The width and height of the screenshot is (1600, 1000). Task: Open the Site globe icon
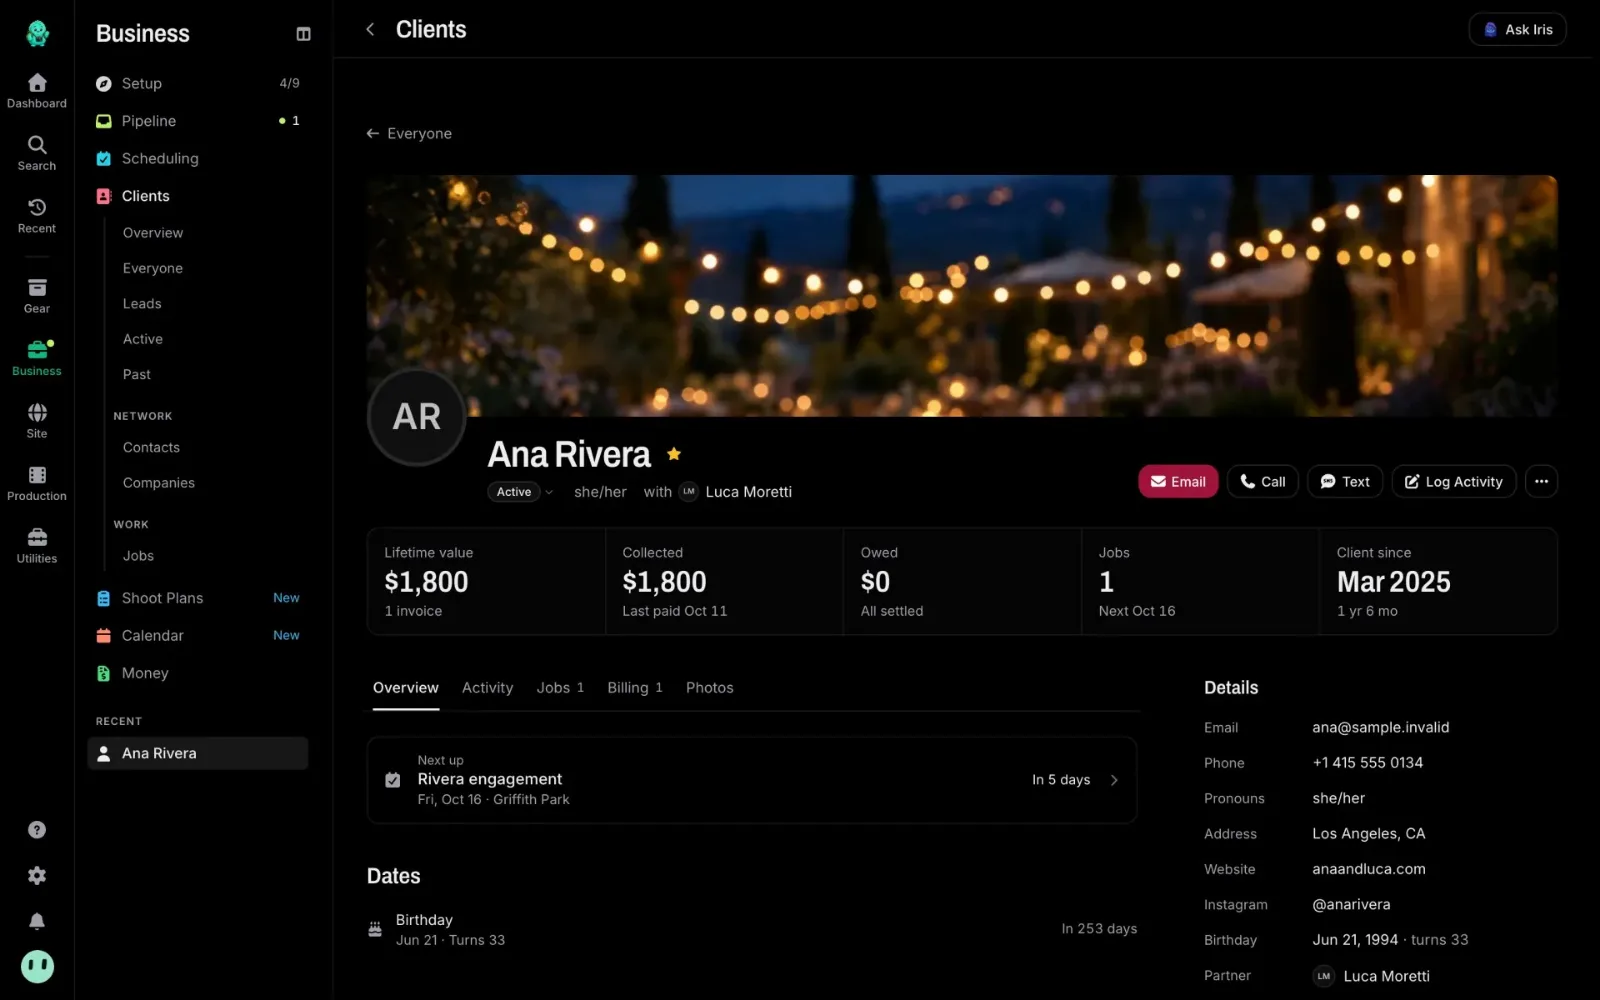(x=37, y=421)
